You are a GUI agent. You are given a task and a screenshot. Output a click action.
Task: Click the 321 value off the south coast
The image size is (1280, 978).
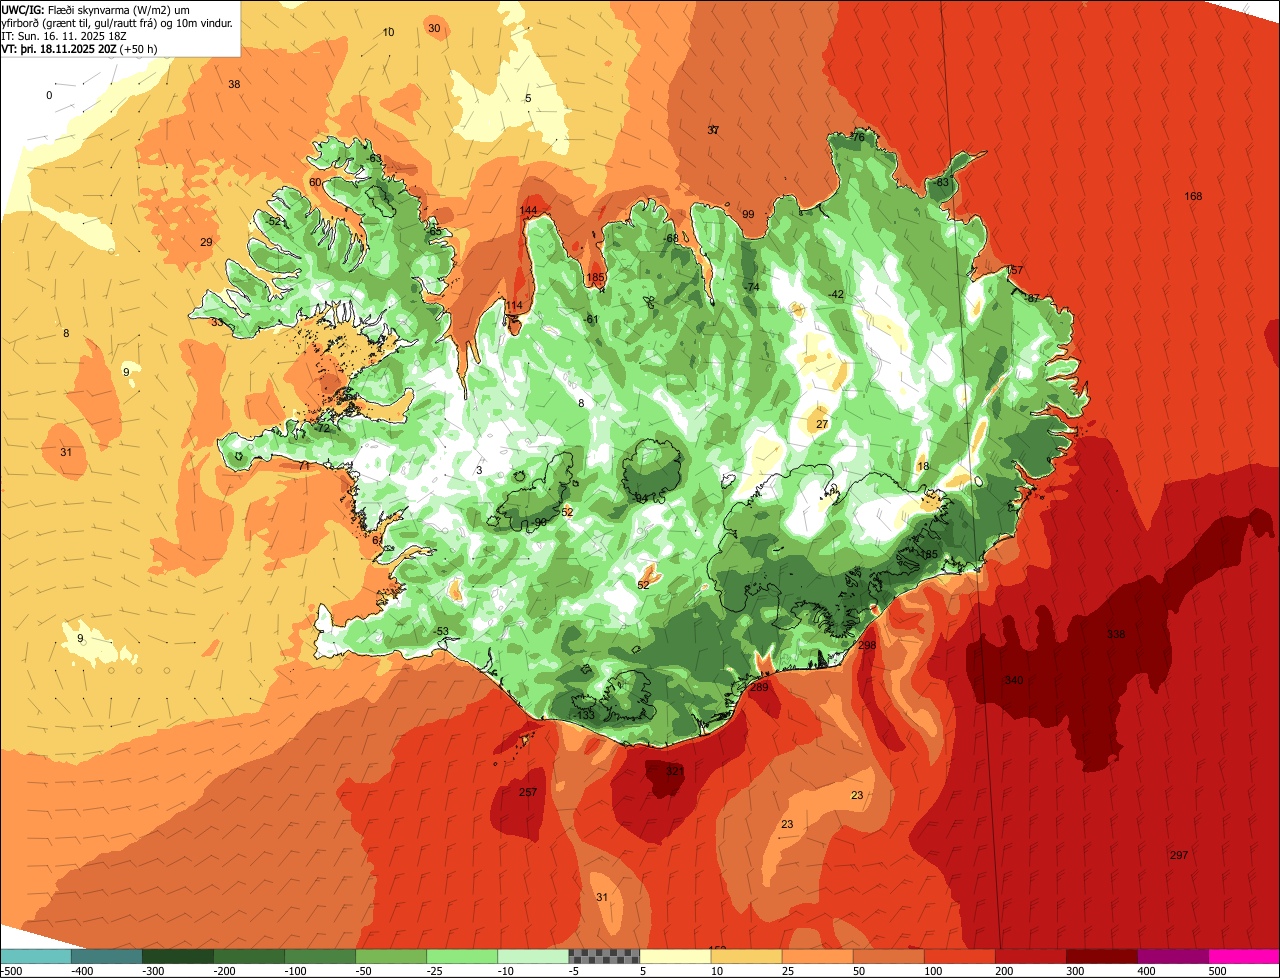pos(675,771)
